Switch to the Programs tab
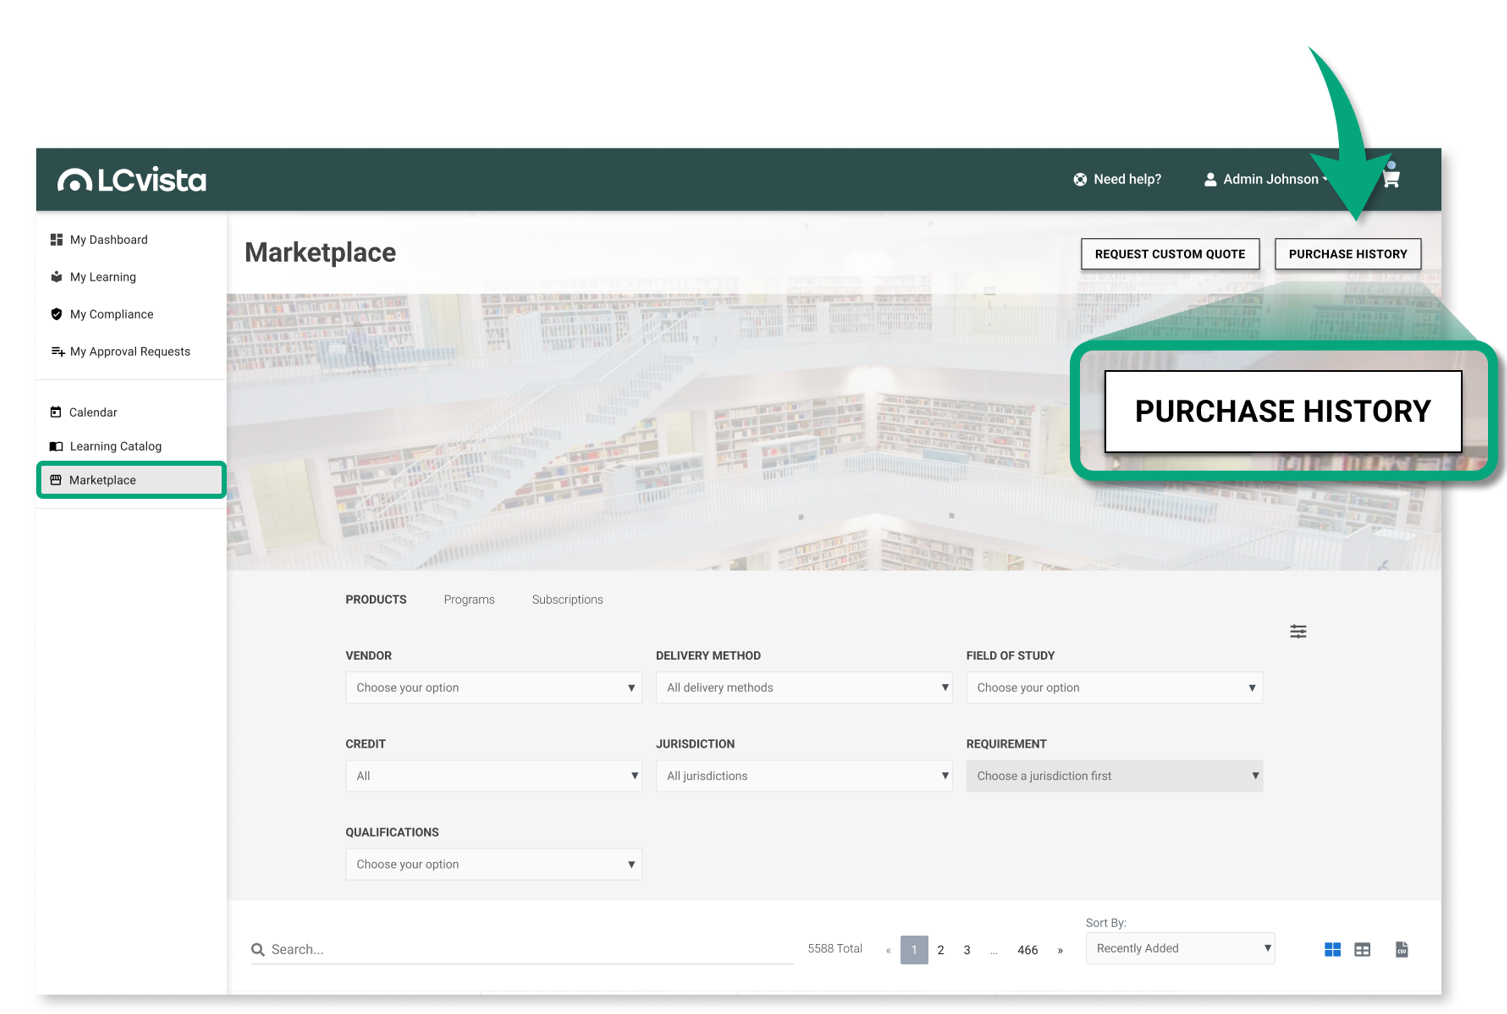The height and width of the screenshot is (1014, 1507). (x=469, y=600)
